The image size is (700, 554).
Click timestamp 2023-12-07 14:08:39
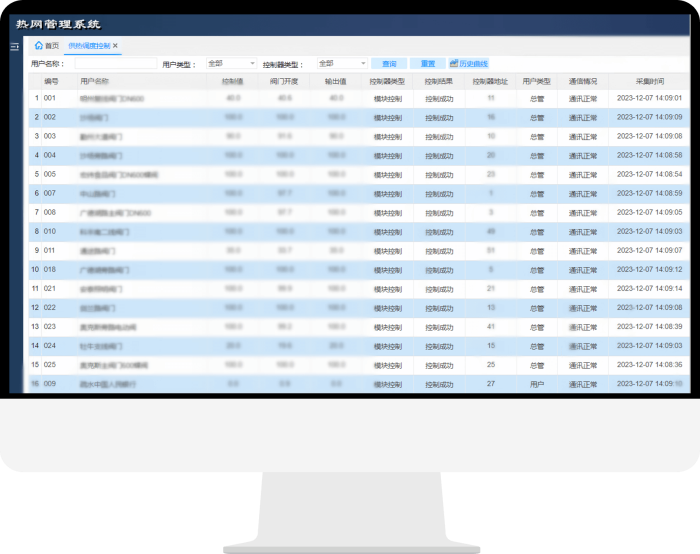[x=649, y=326]
